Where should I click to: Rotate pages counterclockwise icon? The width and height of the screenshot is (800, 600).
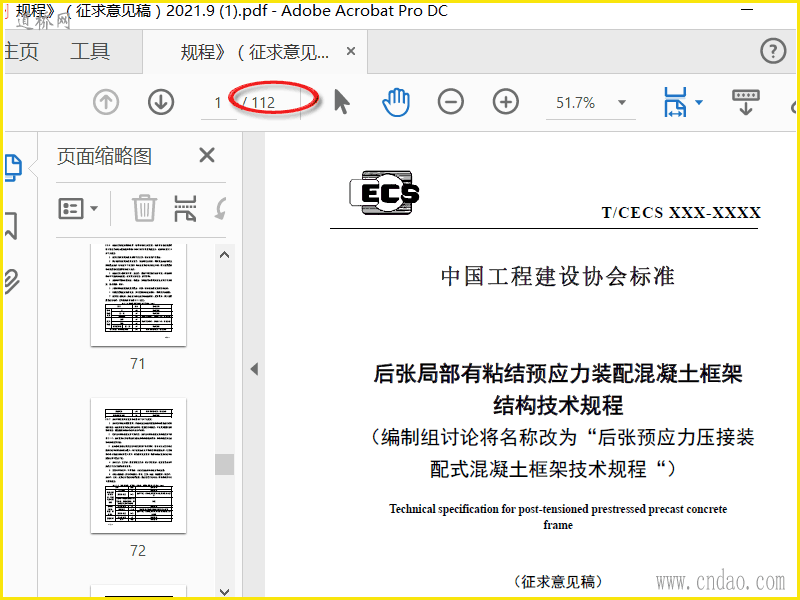click(220, 208)
